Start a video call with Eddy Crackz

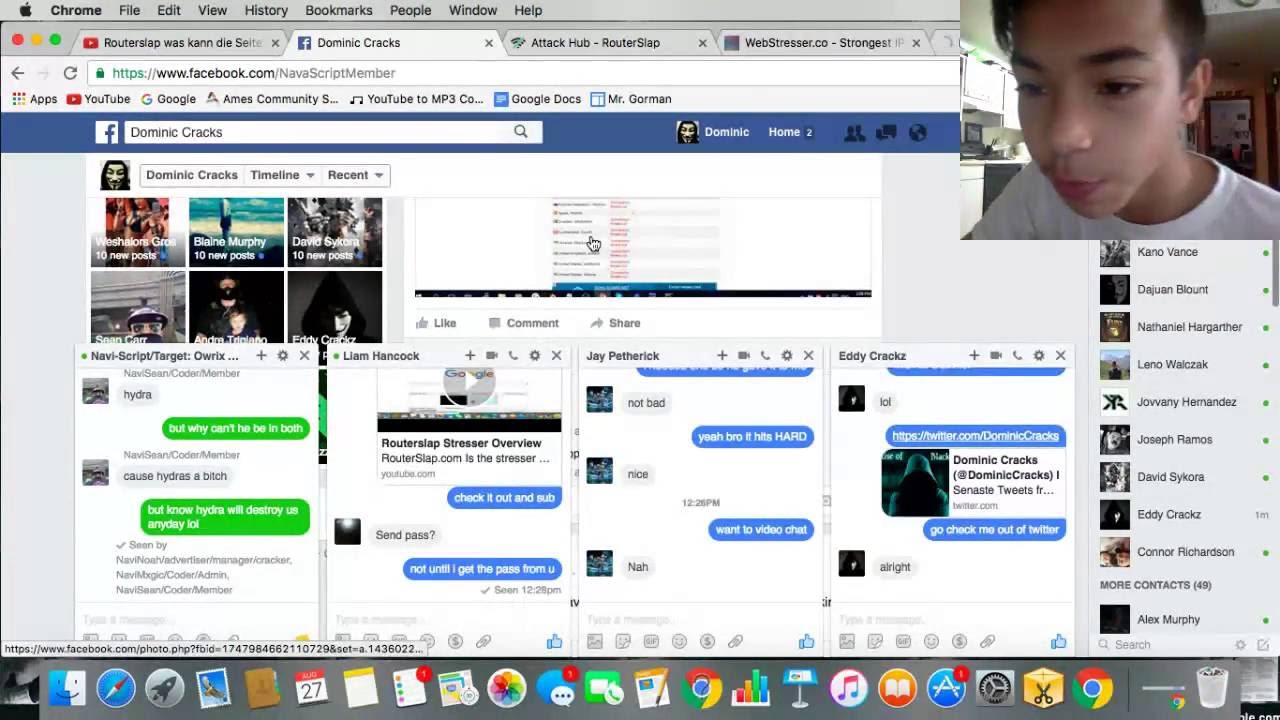996,355
